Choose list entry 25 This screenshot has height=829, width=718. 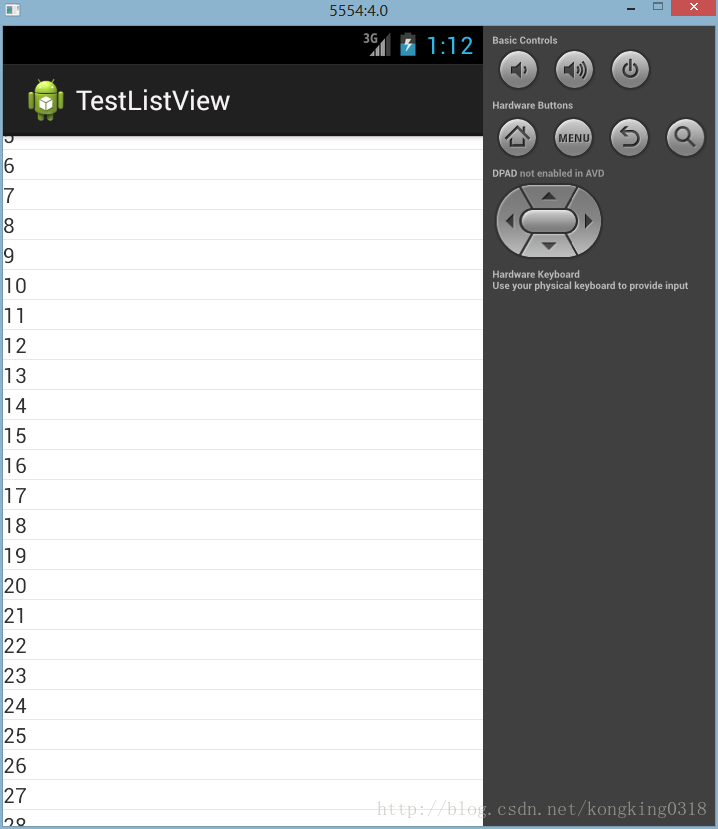click(243, 735)
